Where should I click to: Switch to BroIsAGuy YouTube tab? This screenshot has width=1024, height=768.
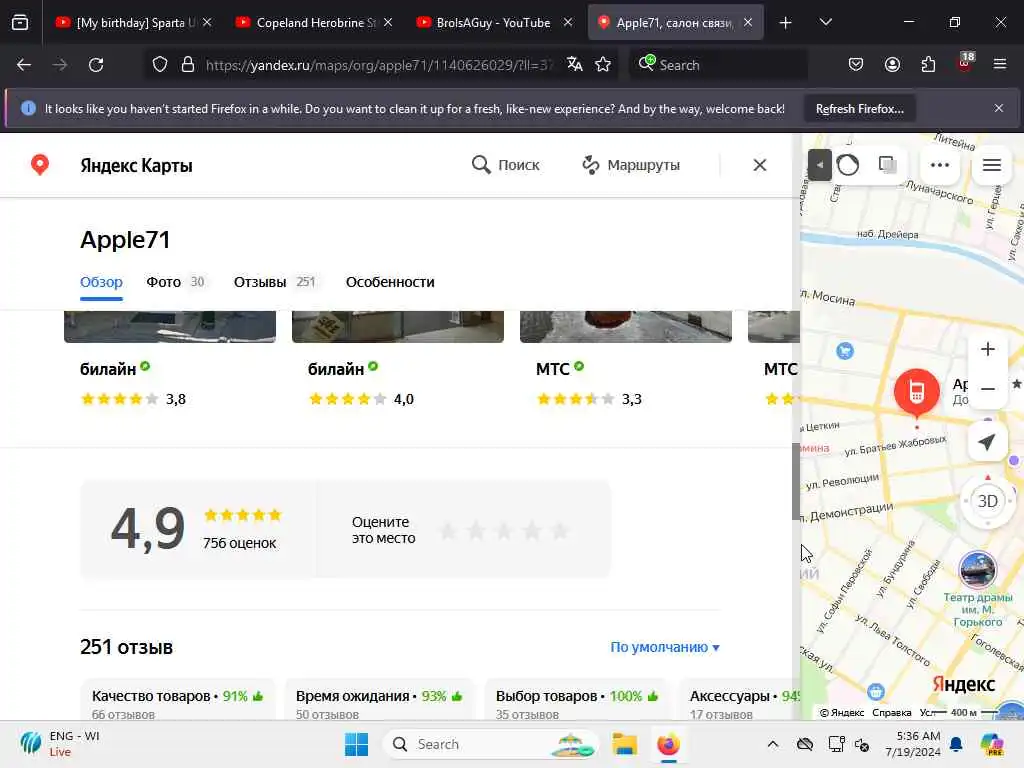click(493, 22)
